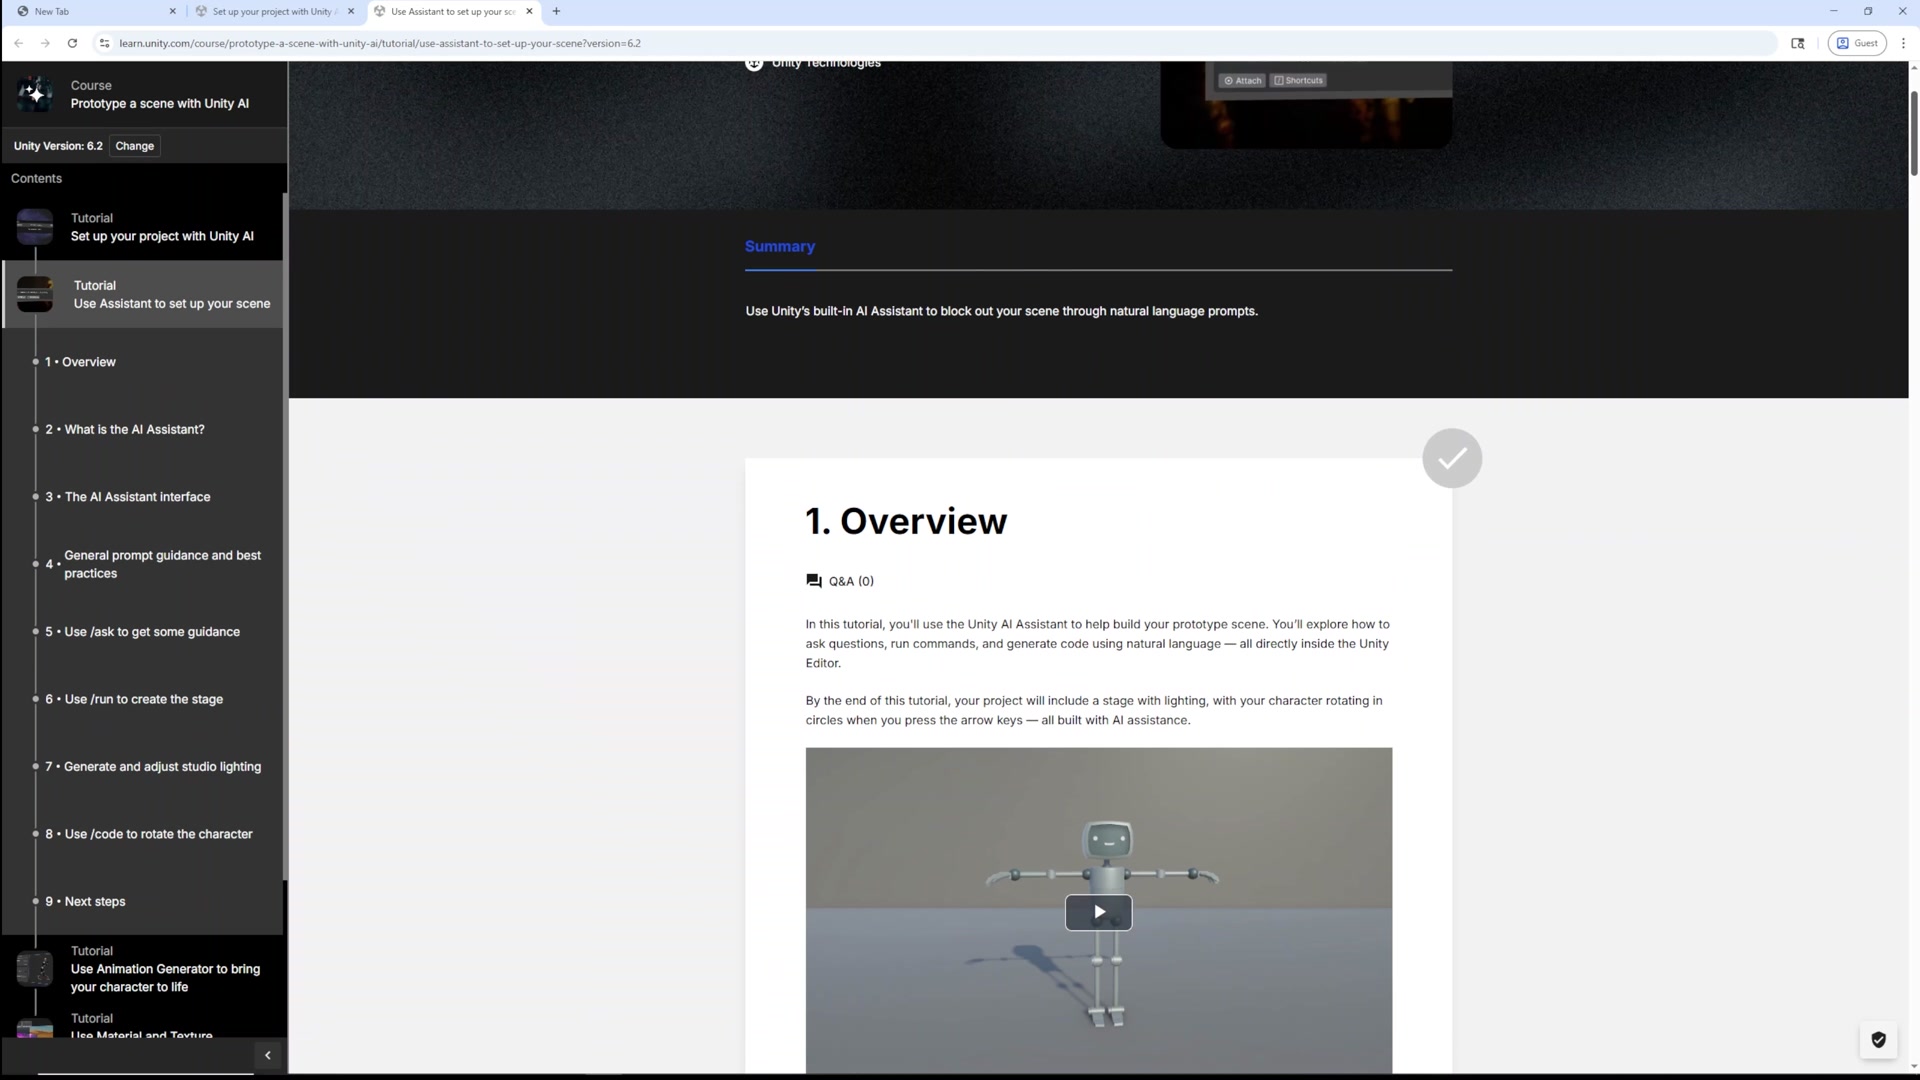This screenshot has height=1080, width=1920.
Task: Jump to 'What is the AI Assistant?' section
Action: 125,429
